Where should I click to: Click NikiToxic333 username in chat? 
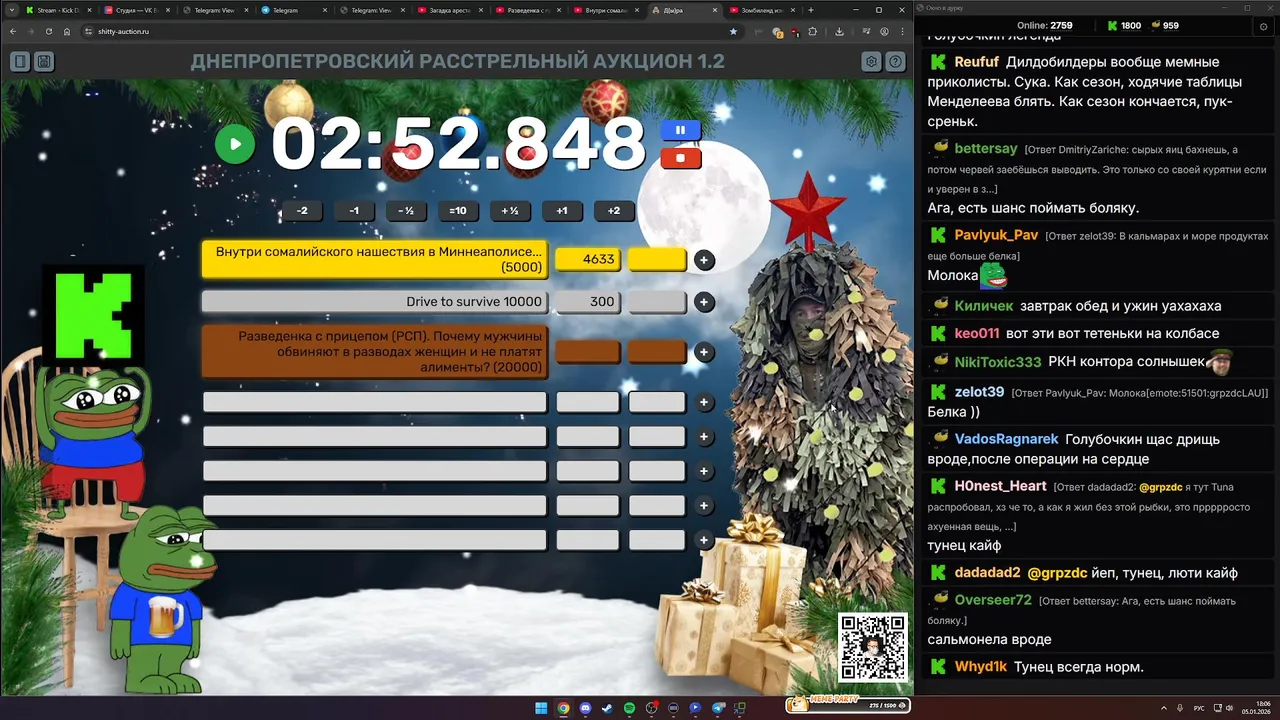point(998,362)
